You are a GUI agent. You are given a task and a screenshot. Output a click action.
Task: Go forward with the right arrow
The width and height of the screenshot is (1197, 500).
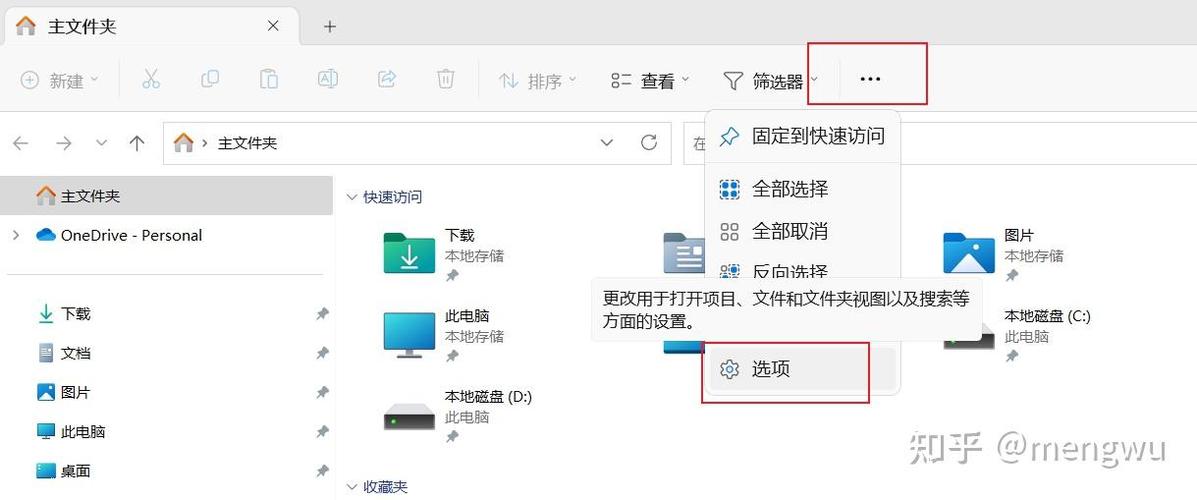pyautogui.click(x=63, y=143)
